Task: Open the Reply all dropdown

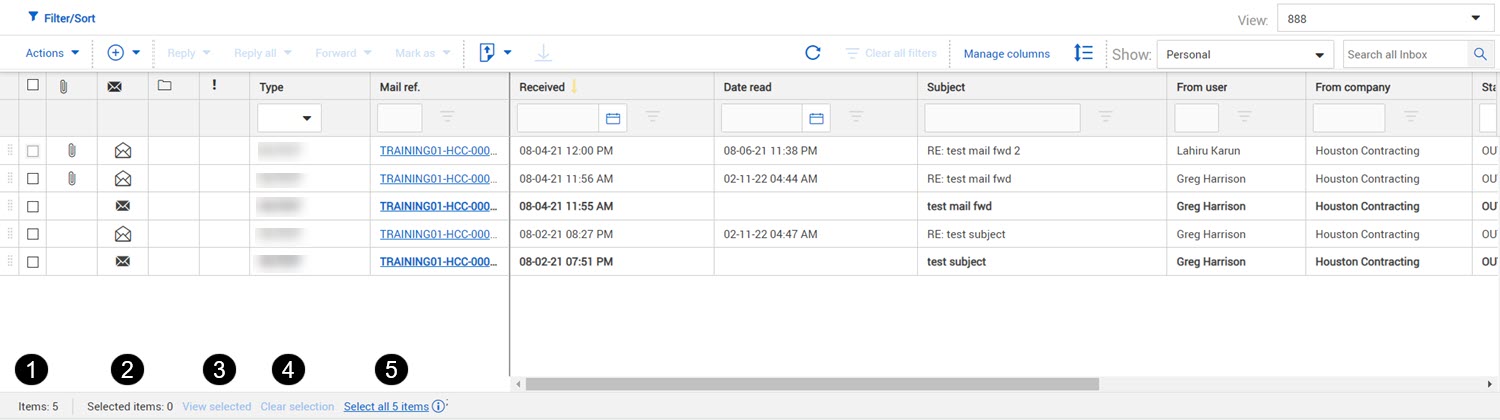Action: click(x=262, y=53)
